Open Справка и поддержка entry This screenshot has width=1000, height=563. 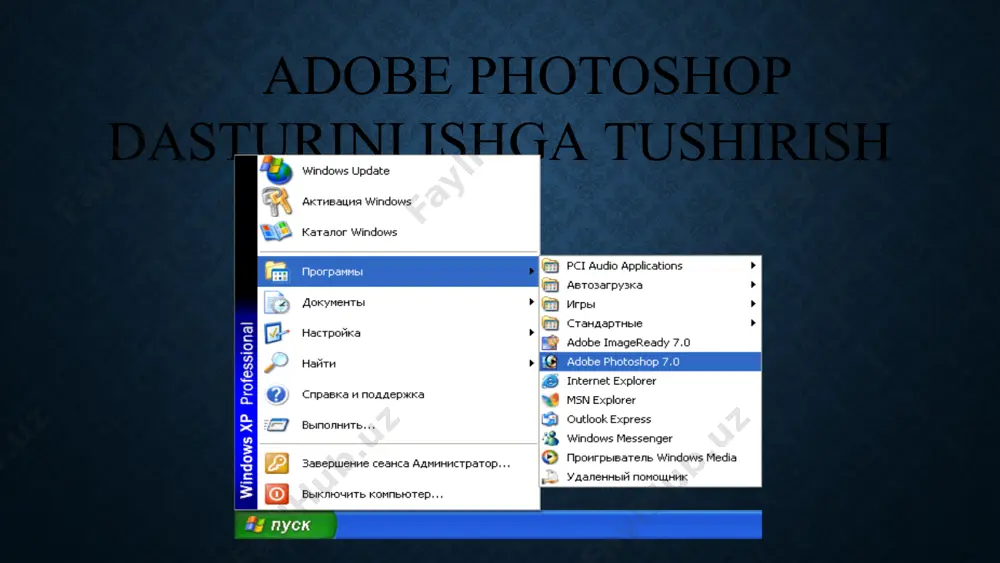click(399, 394)
